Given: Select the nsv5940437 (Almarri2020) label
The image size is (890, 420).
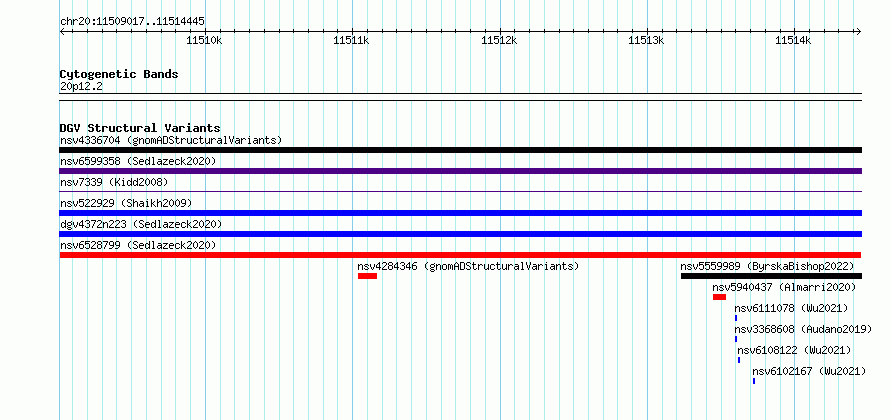Looking at the screenshot, I should 784,287.
